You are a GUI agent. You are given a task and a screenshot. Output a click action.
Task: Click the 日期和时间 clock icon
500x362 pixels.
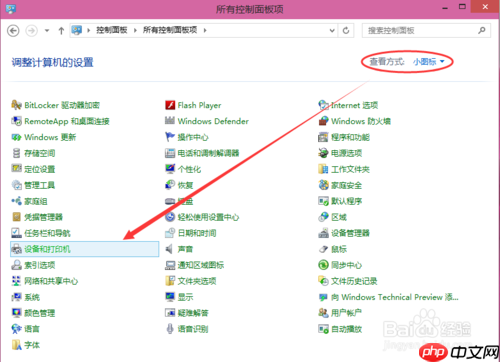point(170,233)
